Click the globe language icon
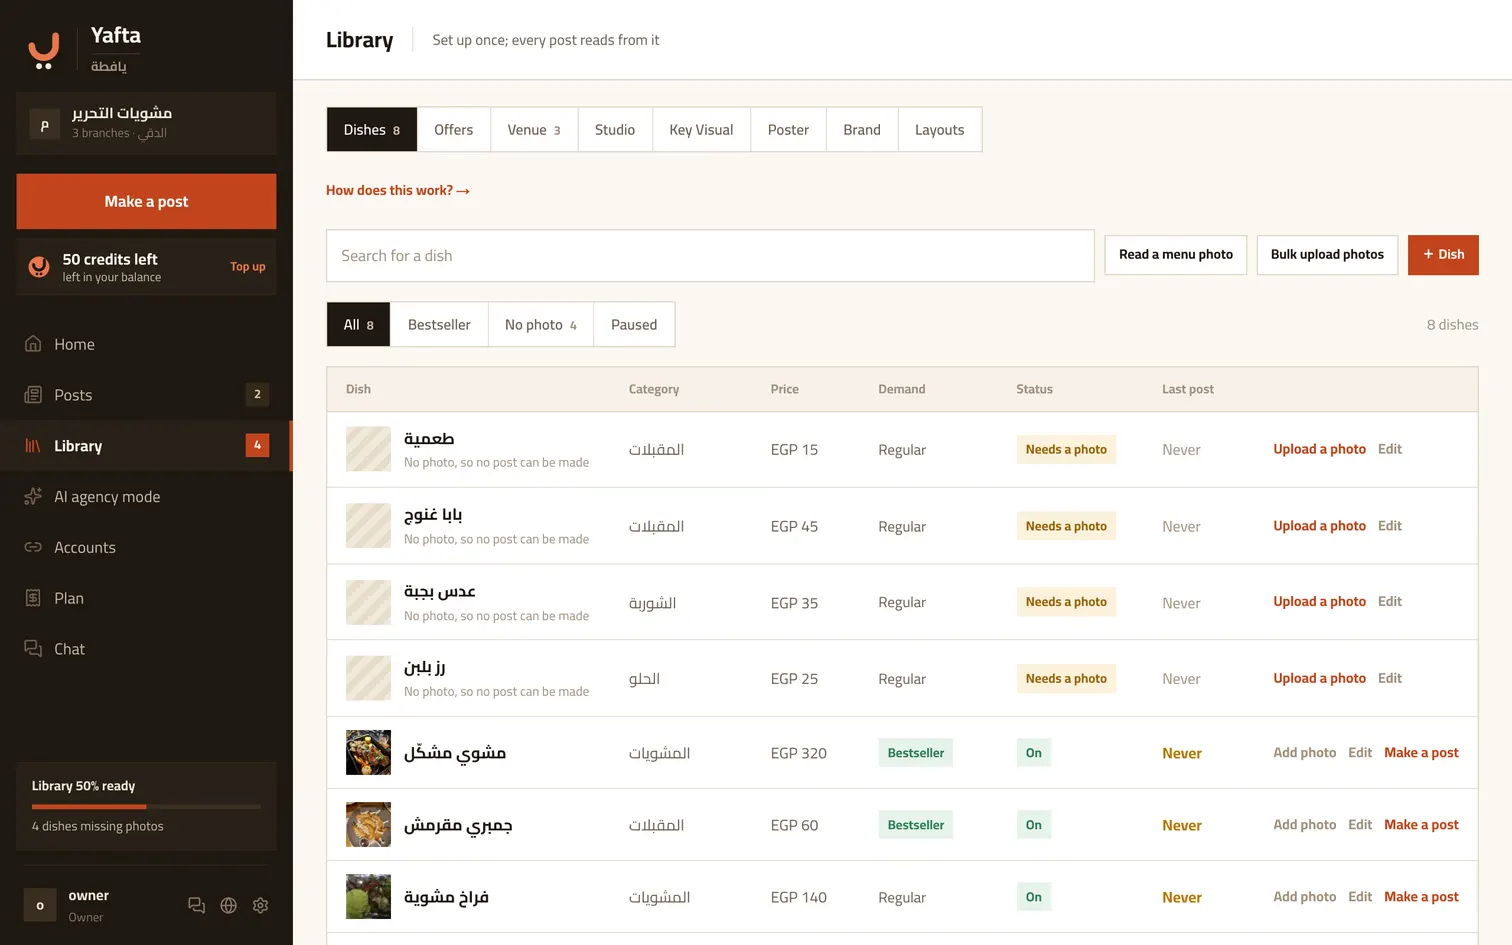This screenshot has height=945, width=1512. coord(229,905)
